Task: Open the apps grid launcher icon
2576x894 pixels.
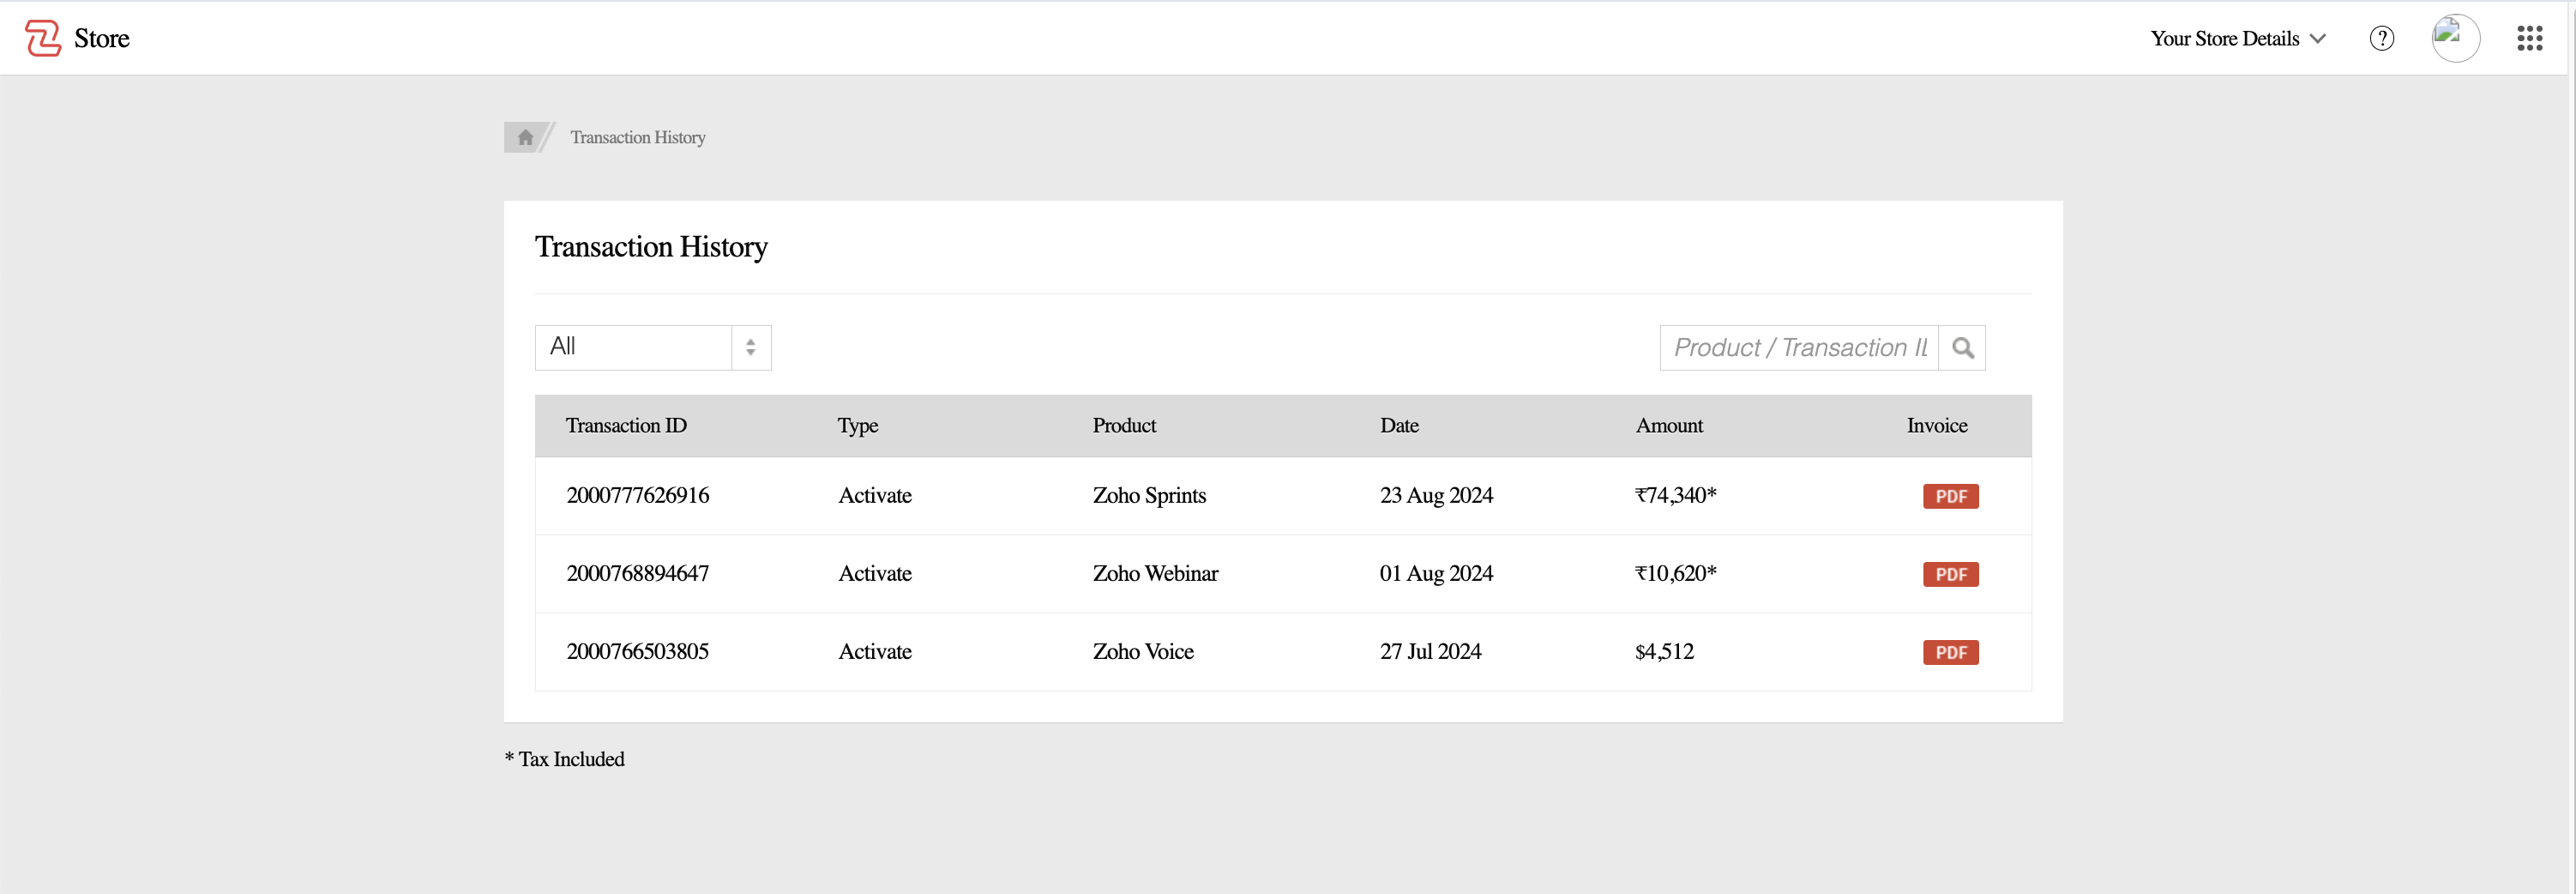Action: click(2529, 39)
